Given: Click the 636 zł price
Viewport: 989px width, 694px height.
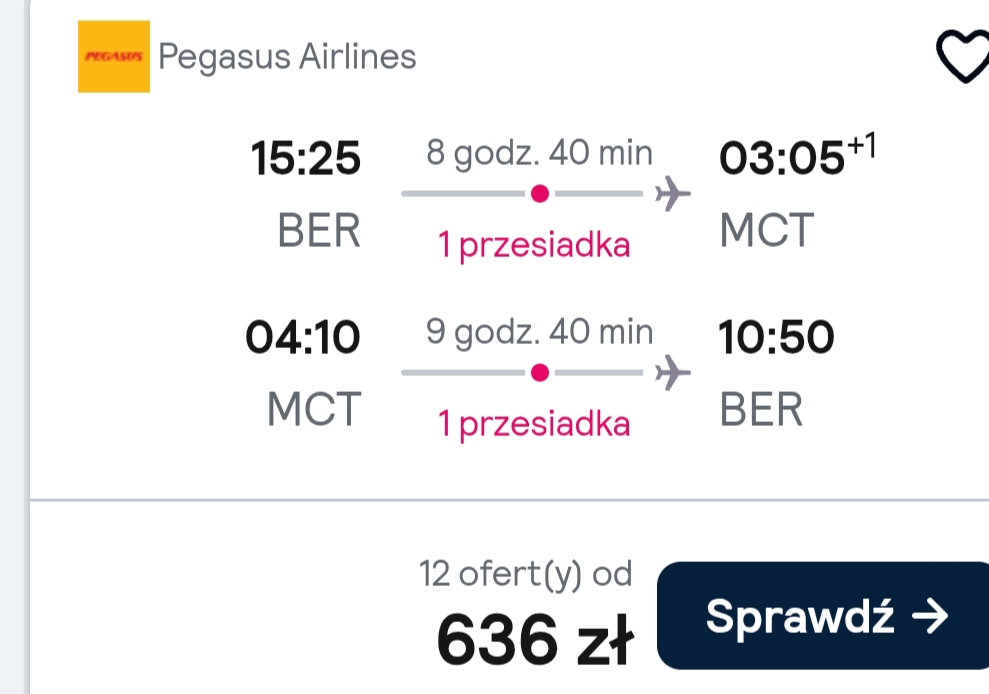Looking at the screenshot, I should tap(535, 640).
